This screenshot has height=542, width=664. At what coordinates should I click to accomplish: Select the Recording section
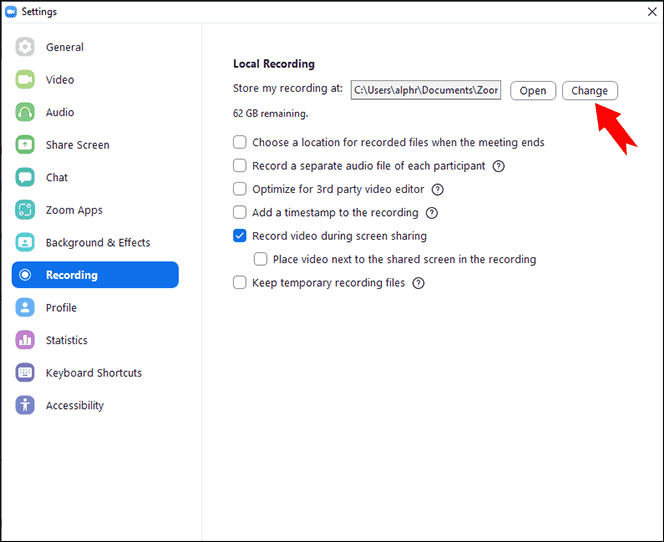[x=95, y=275]
